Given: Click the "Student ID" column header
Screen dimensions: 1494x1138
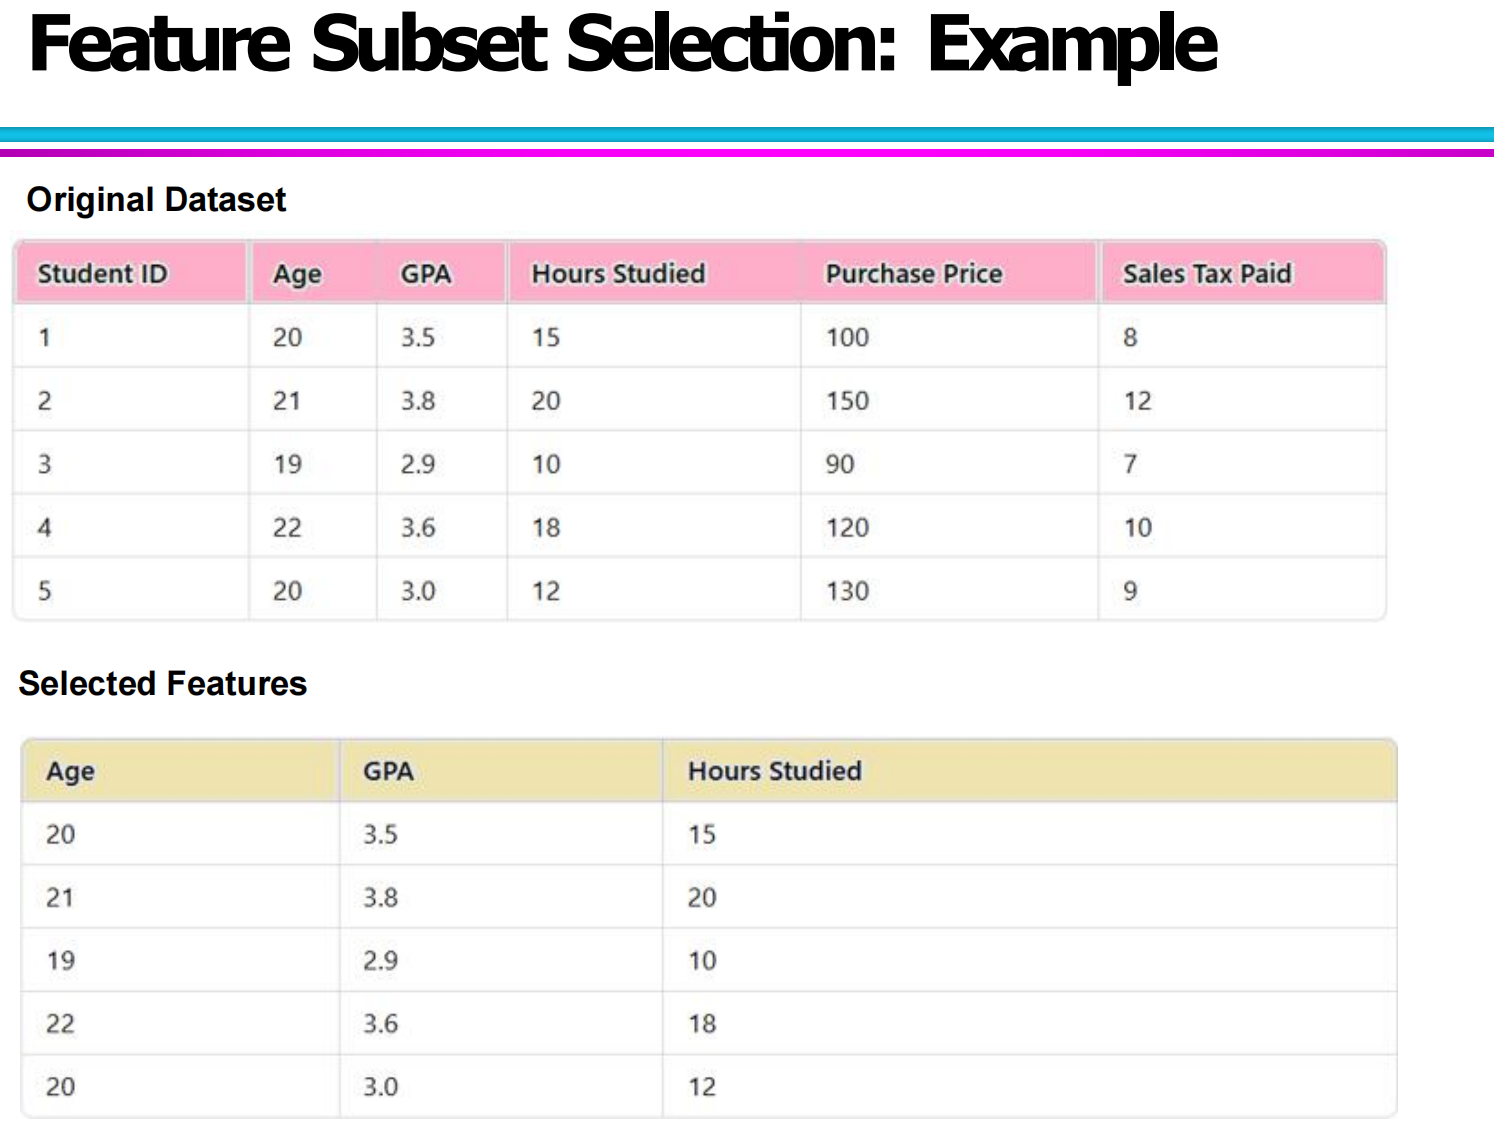Looking at the screenshot, I should (102, 274).
